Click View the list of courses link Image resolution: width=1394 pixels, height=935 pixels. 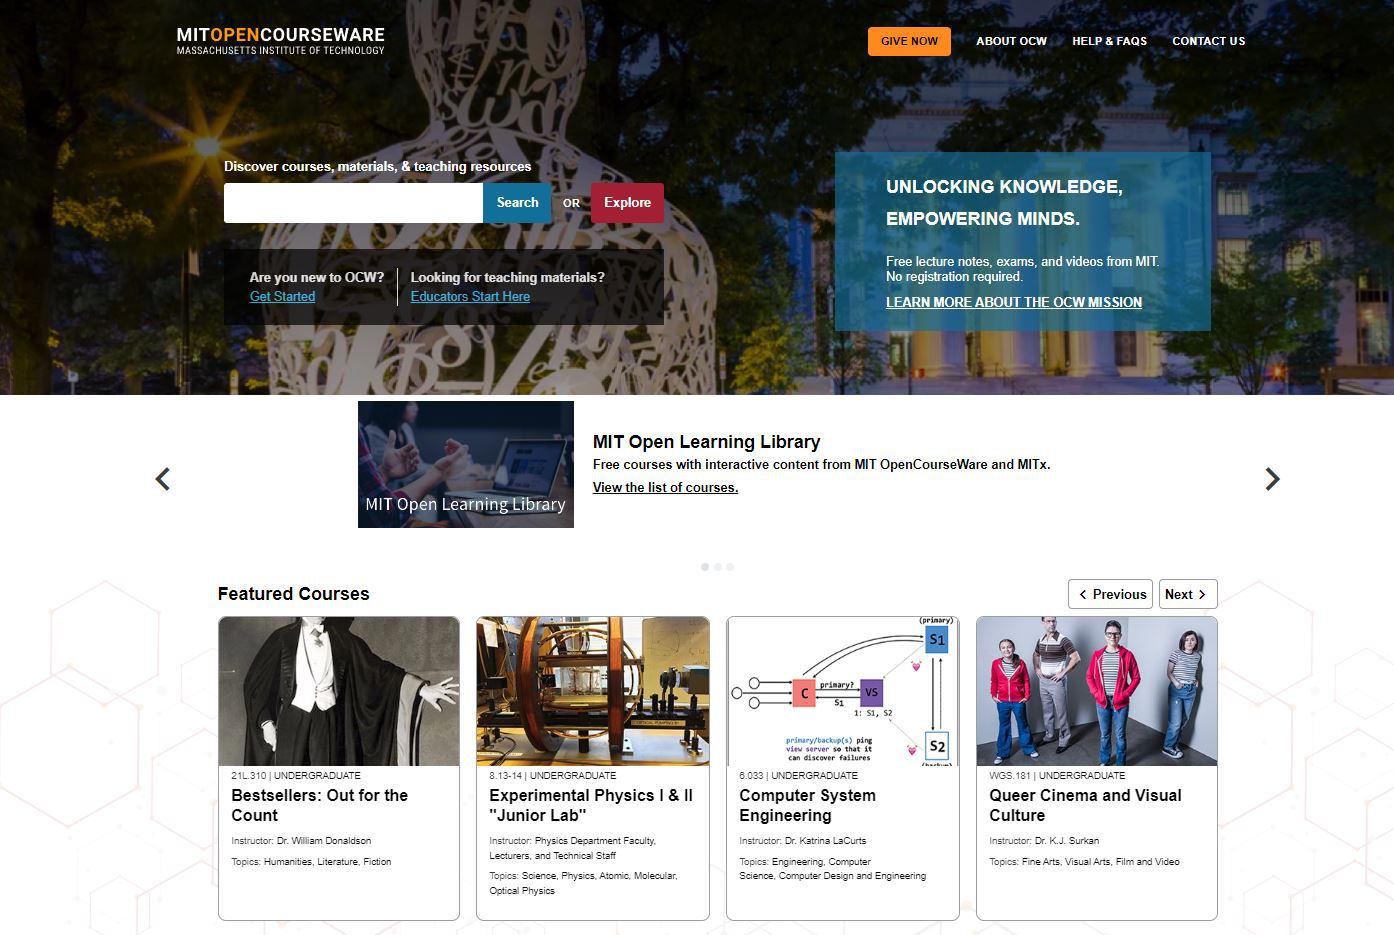tap(665, 487)
